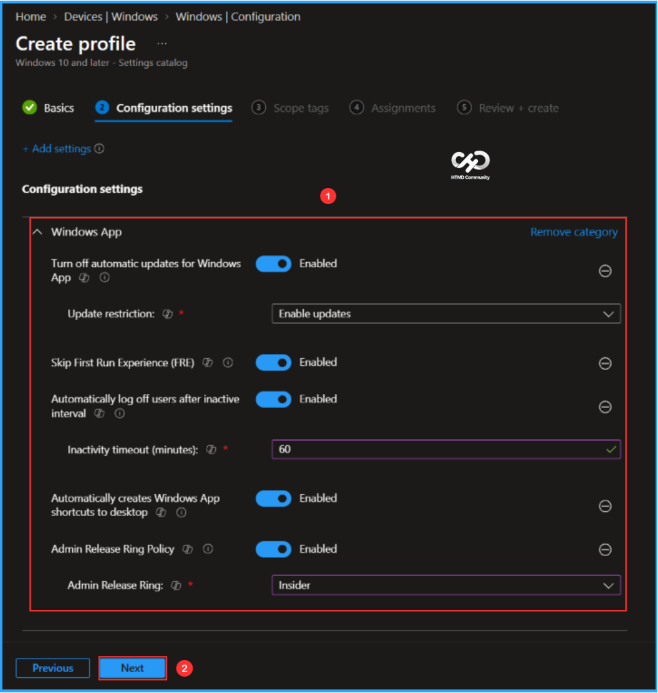Open Windows | Configuration breadcrumb
The width and height of the screenshot is (658, 693).
click(238, 17)
